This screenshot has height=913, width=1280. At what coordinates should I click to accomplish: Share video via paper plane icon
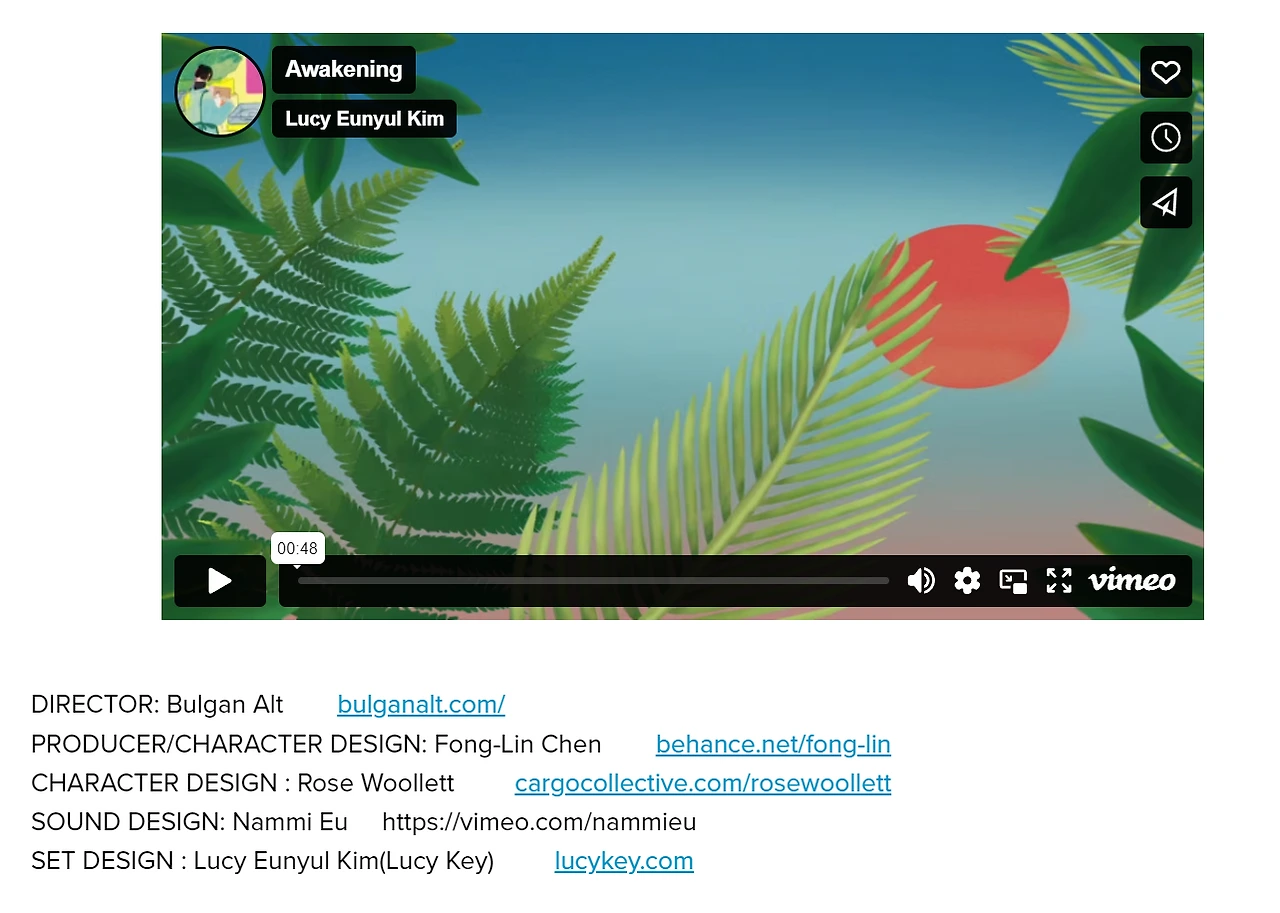tap(1165, 203)
